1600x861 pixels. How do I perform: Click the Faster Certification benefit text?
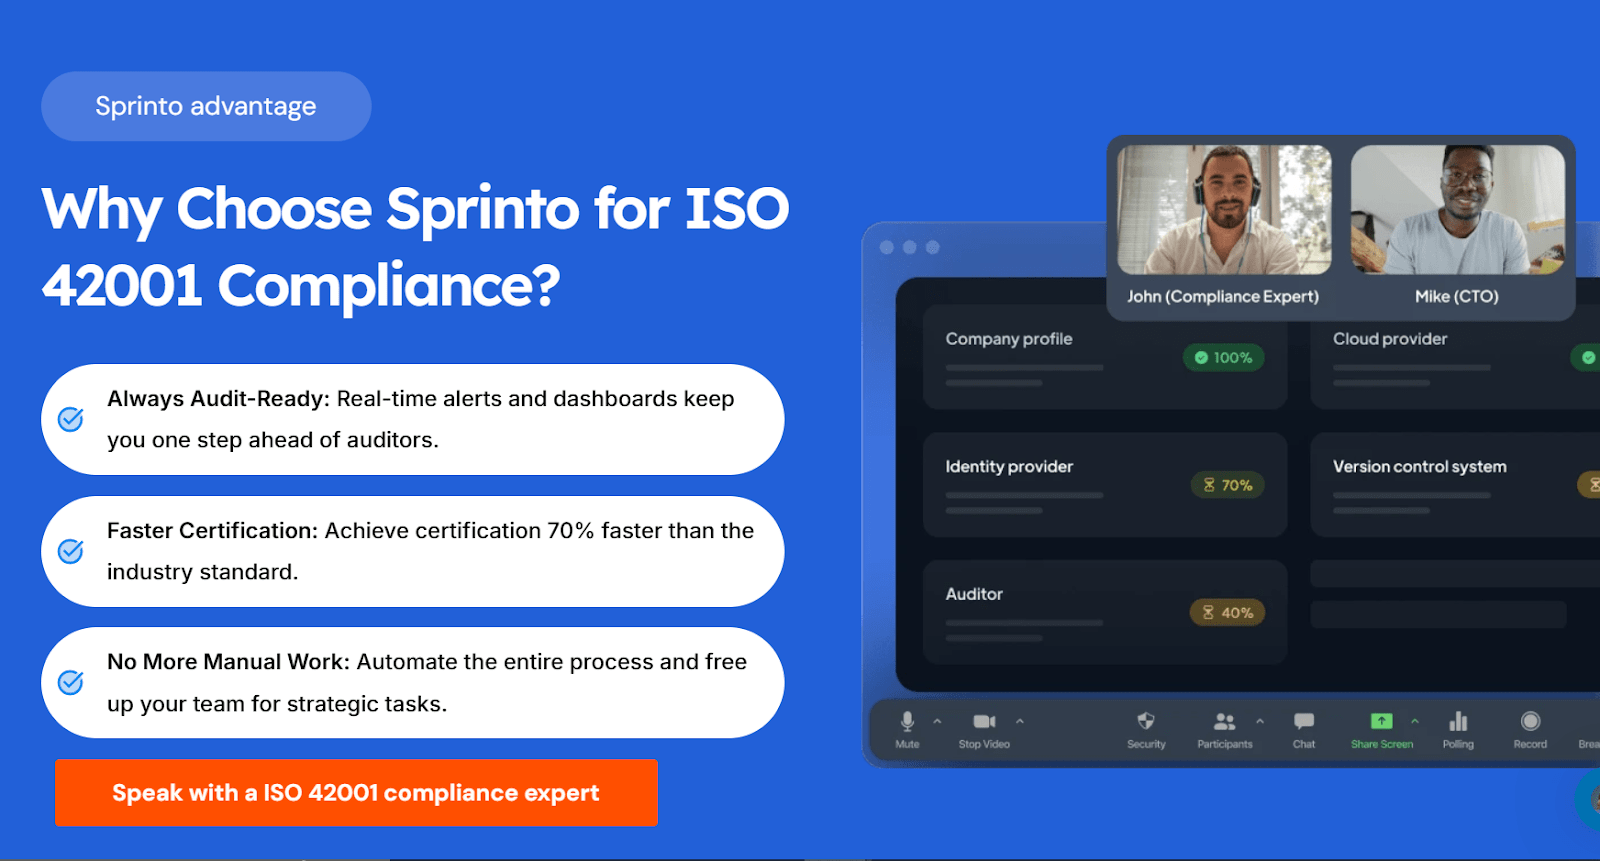click(431, 551)
